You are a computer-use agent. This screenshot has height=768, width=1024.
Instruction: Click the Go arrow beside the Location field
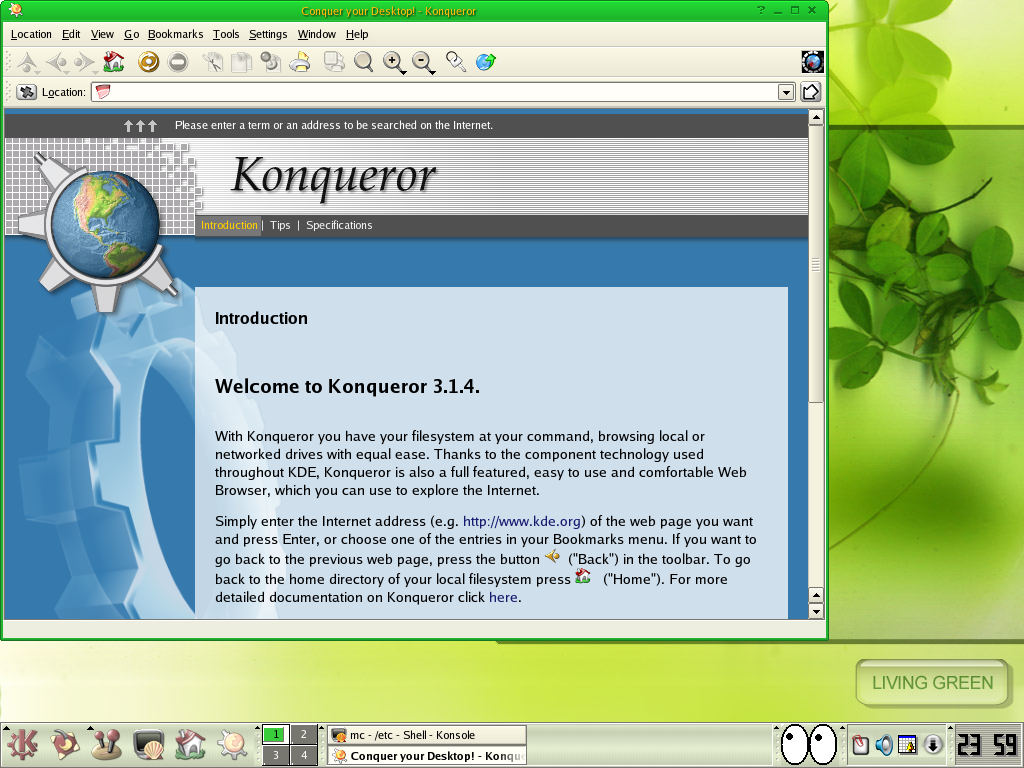tap(810, 92)
